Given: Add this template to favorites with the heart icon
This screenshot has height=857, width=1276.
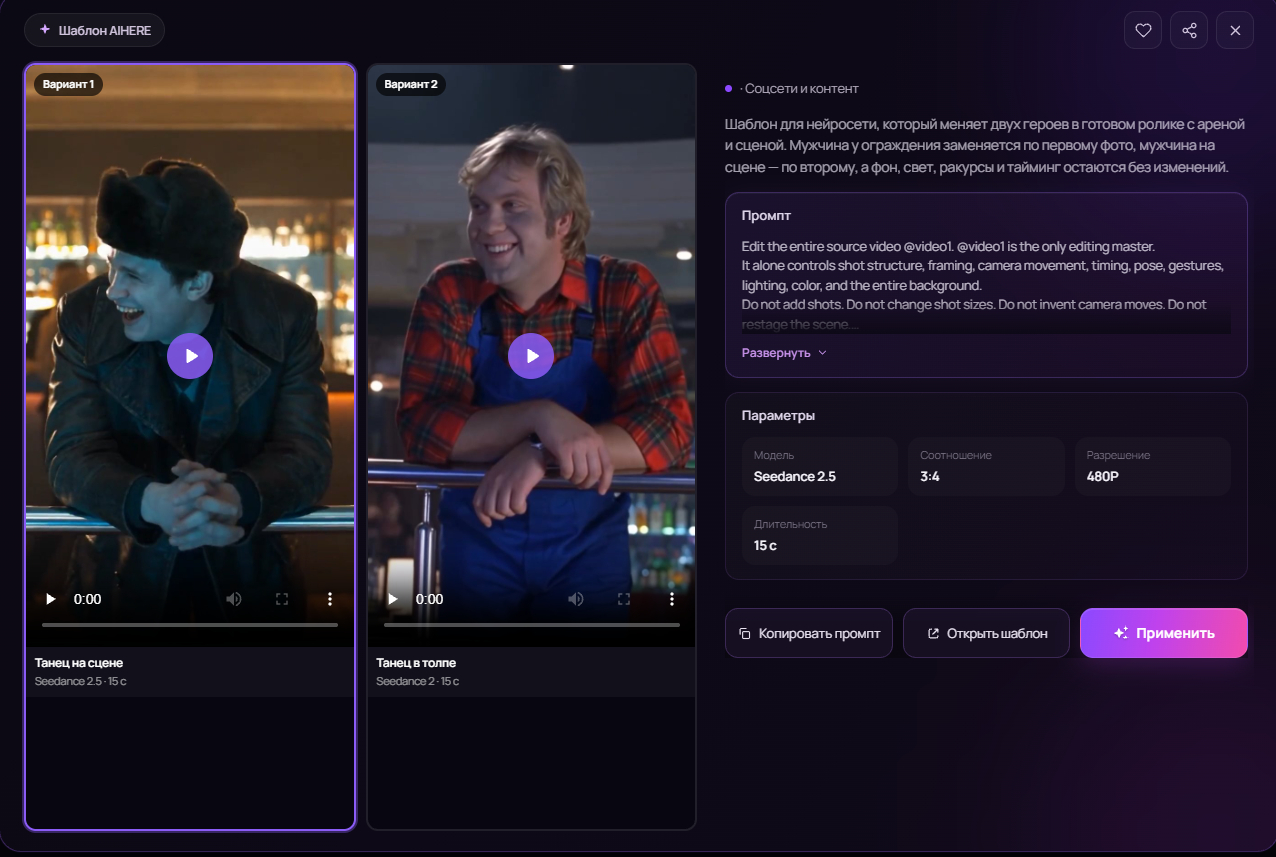Looking at the screenshot, I should [x=1143, y=30].
